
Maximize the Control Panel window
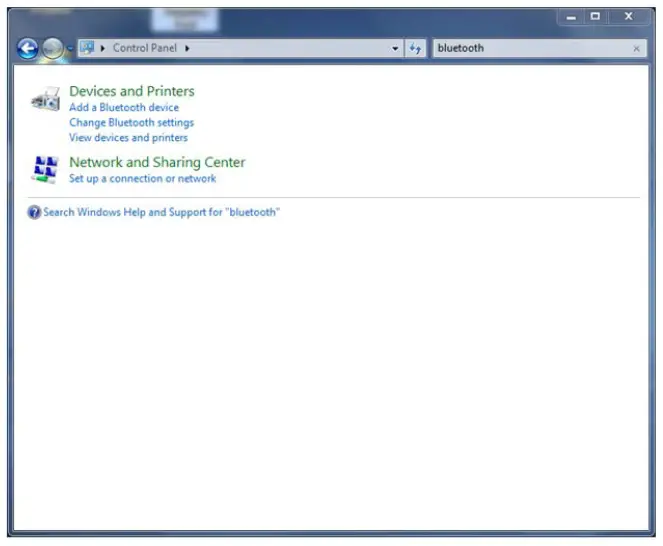coord(595,17)
